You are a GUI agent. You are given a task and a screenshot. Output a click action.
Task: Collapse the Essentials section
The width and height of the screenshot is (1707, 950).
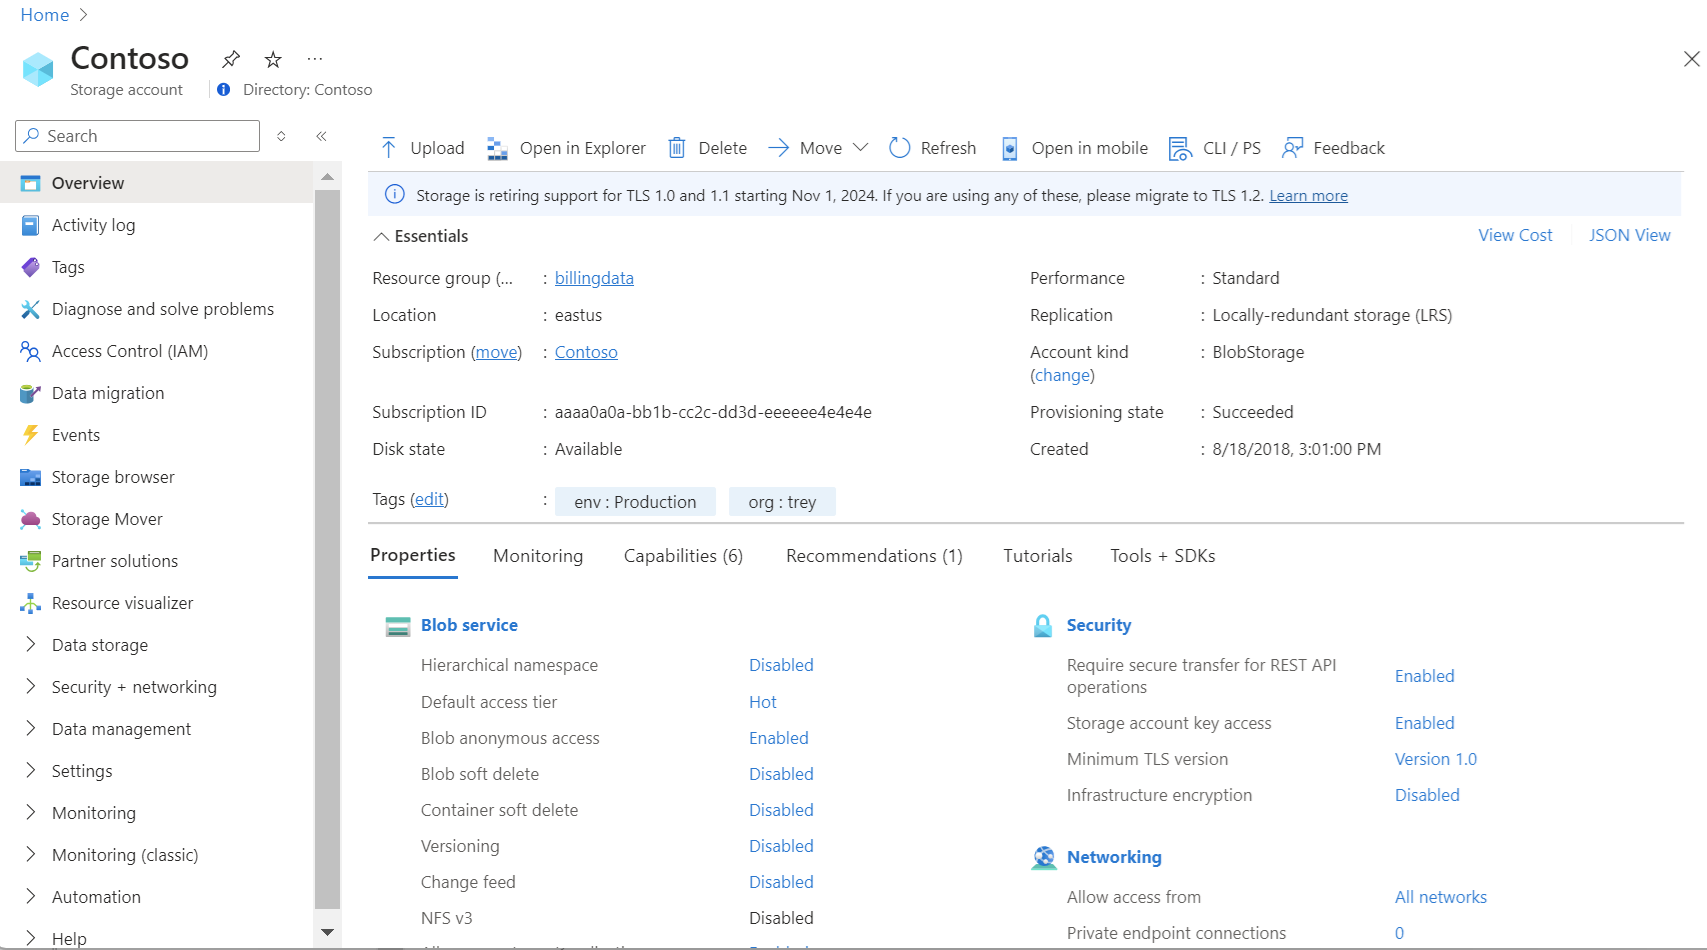[381, 237]
